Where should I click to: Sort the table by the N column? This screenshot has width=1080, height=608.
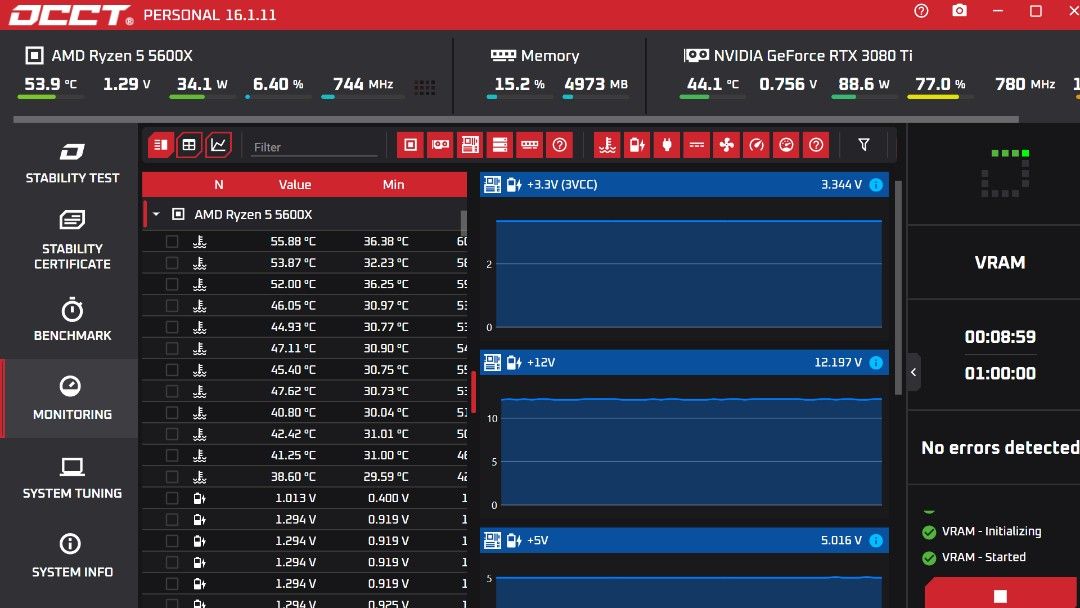[x=218, y=185]
